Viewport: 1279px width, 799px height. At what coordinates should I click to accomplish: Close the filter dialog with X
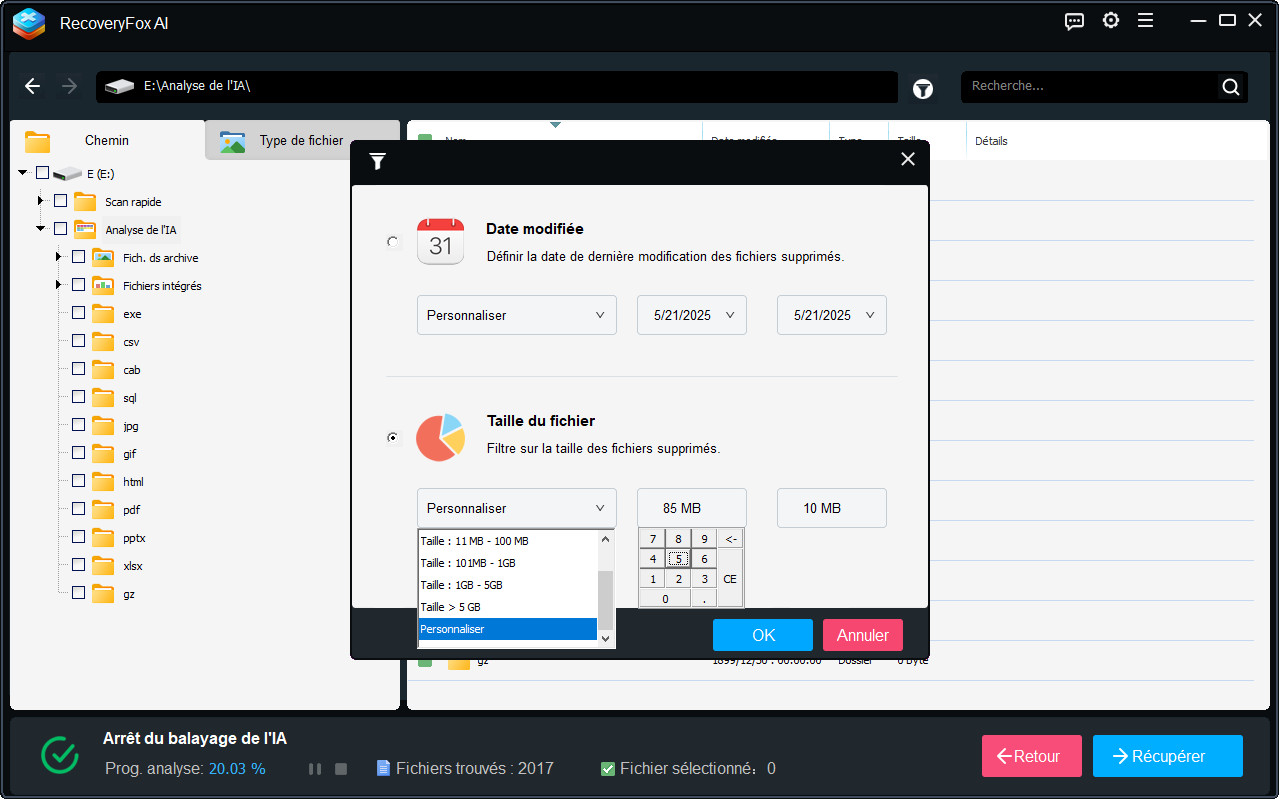click(x=908, y=159)
